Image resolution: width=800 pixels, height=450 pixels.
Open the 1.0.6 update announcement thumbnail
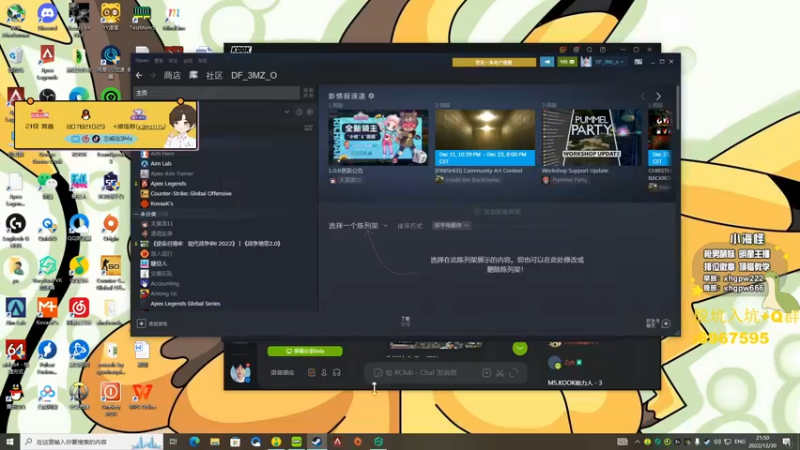coord(378,137)
